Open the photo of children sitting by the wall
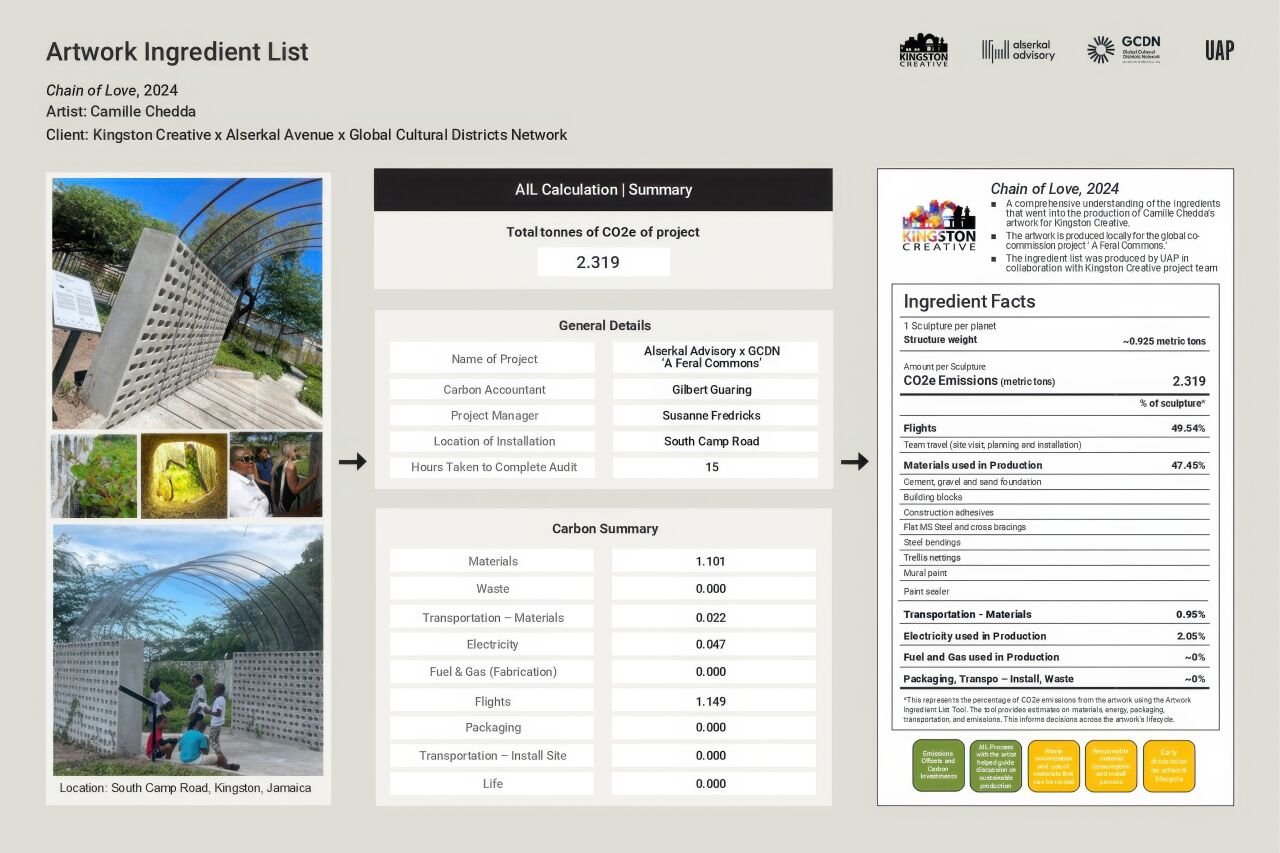 (187, 650)
